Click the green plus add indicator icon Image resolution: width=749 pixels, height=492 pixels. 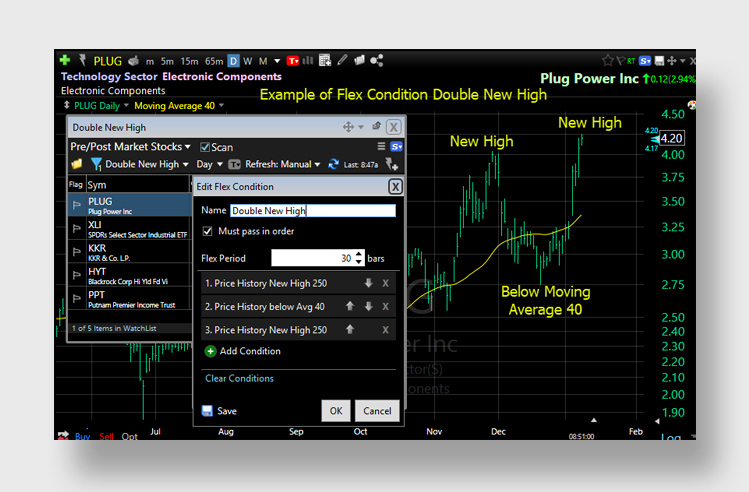coord(66,60)
